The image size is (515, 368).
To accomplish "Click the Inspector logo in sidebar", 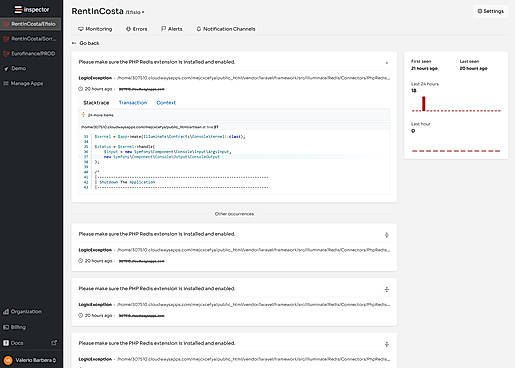I will (x=32, y=10).
